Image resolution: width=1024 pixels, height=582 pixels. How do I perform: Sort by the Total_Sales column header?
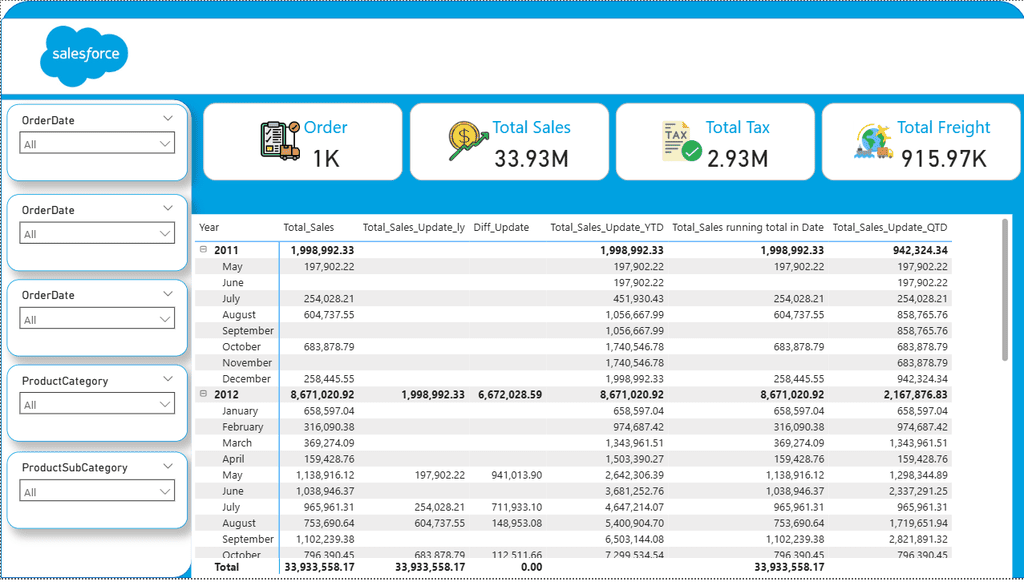[x=309, y=228]
